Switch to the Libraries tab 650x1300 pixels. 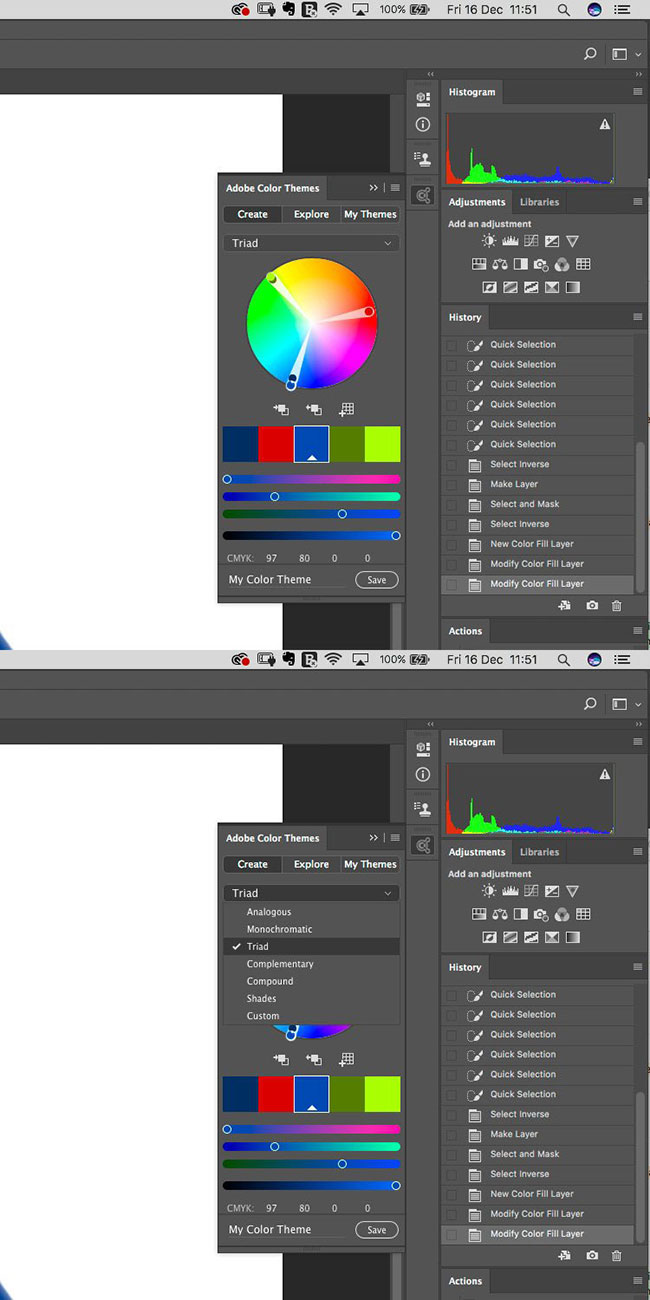pyautogui.click(x=539, y=202)
